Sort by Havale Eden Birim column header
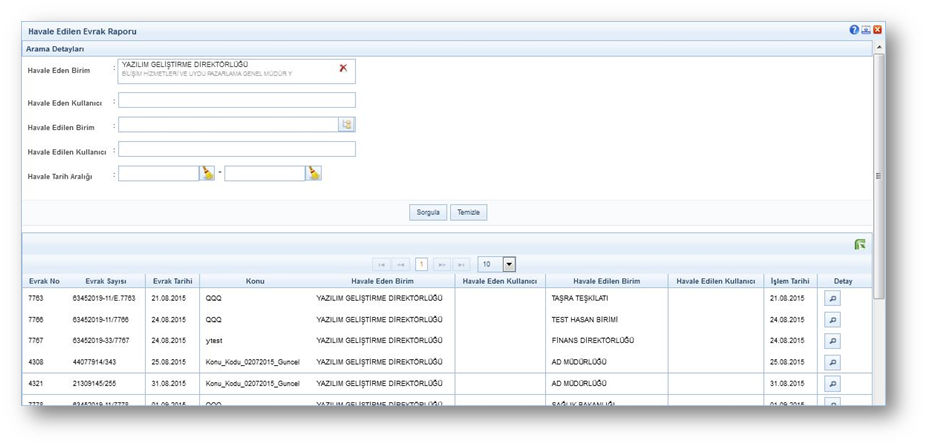 [x=382, y=281]
